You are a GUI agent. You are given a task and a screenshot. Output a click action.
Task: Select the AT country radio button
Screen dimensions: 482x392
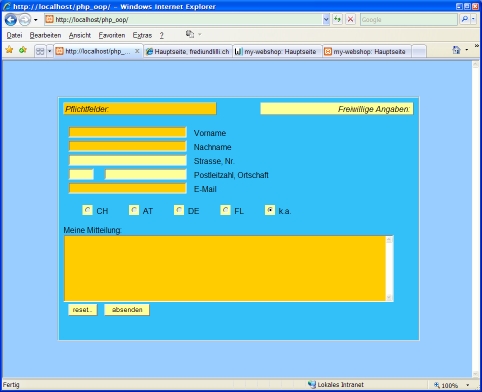[x=134, y=210]
